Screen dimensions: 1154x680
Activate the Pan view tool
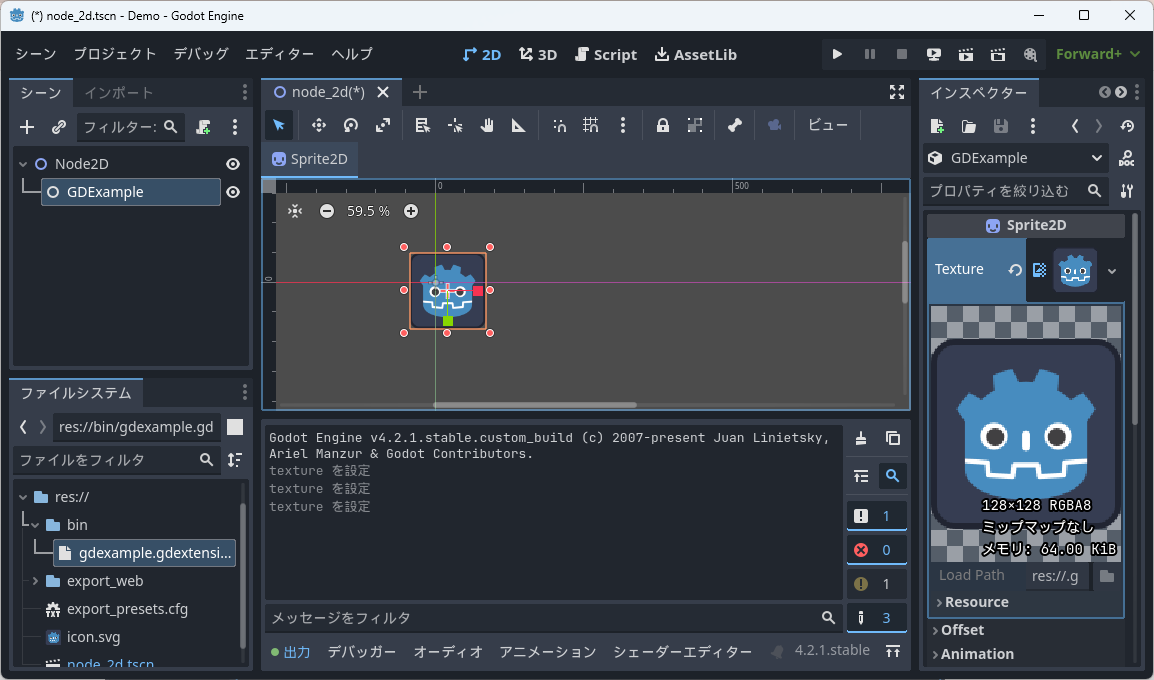point(487,125)
